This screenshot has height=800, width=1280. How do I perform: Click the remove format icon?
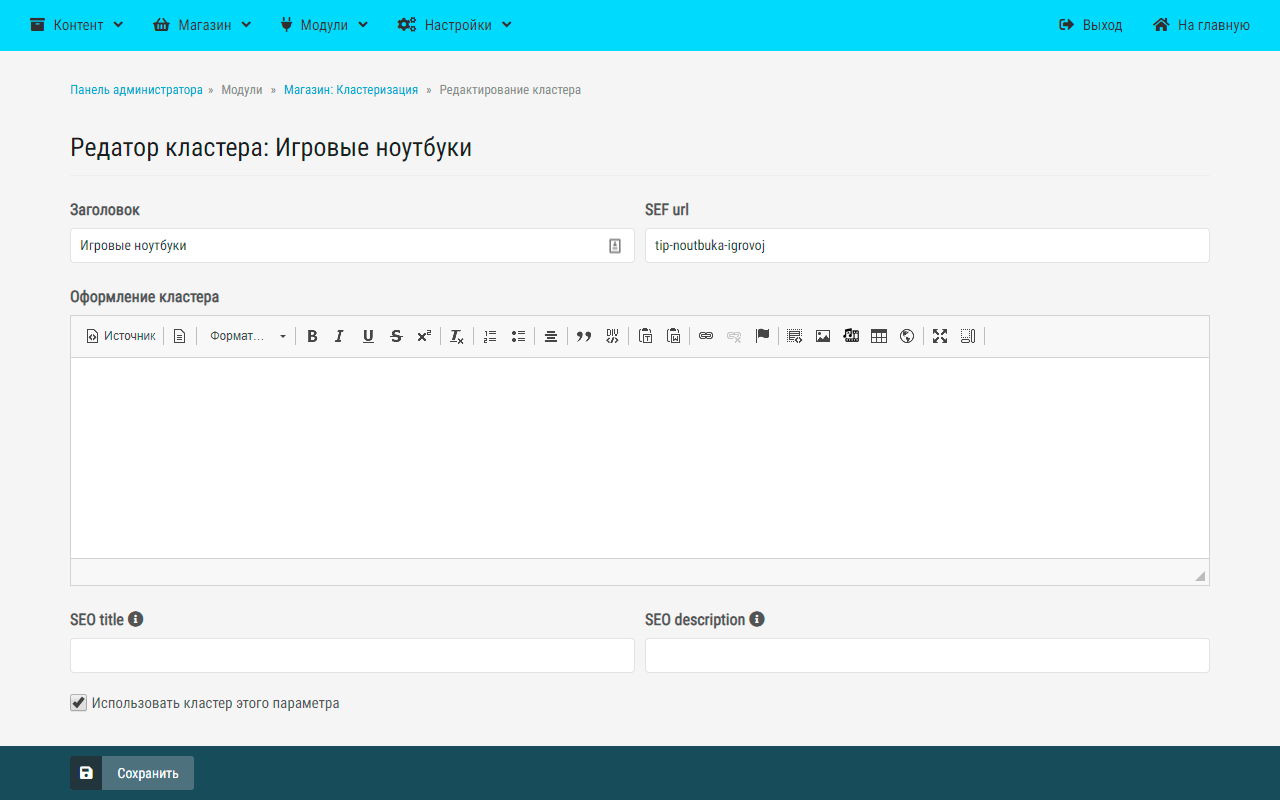tap(457, 336)
